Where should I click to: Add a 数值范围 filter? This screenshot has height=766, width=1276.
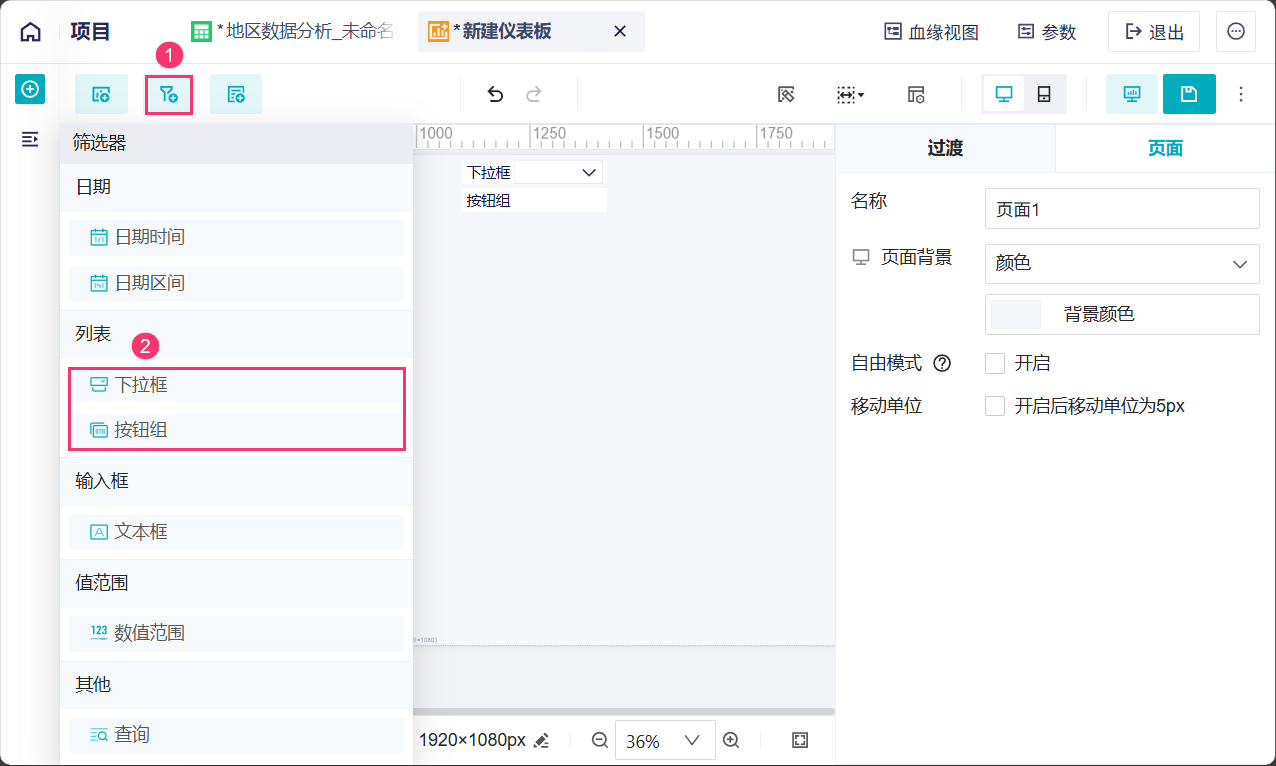tap(236, 633)
